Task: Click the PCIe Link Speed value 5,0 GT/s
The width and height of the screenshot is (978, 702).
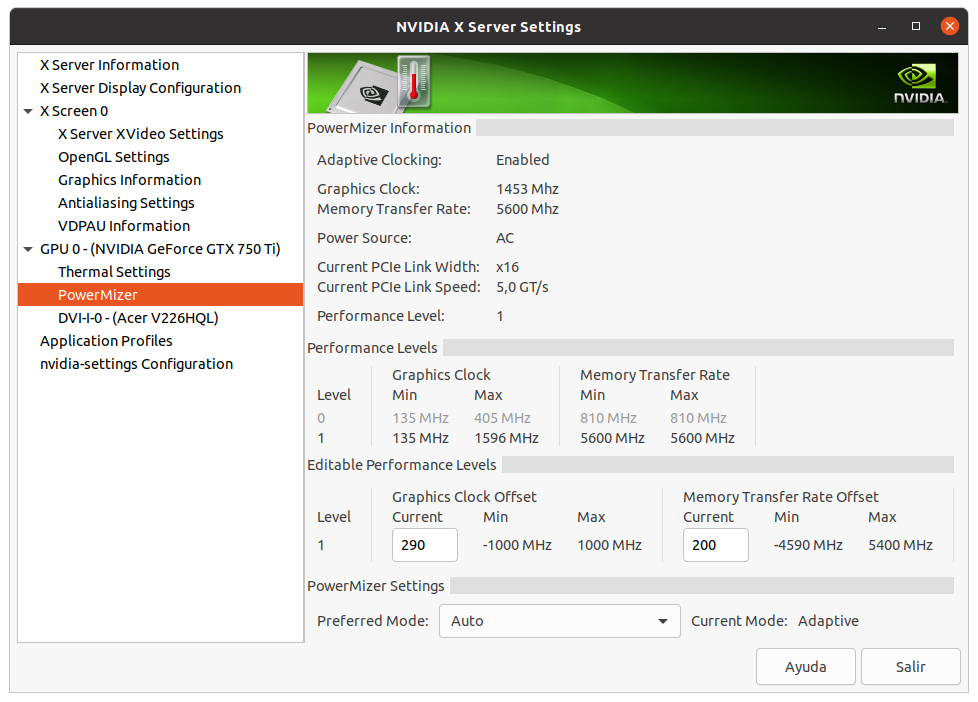Action: coord(522,287)
